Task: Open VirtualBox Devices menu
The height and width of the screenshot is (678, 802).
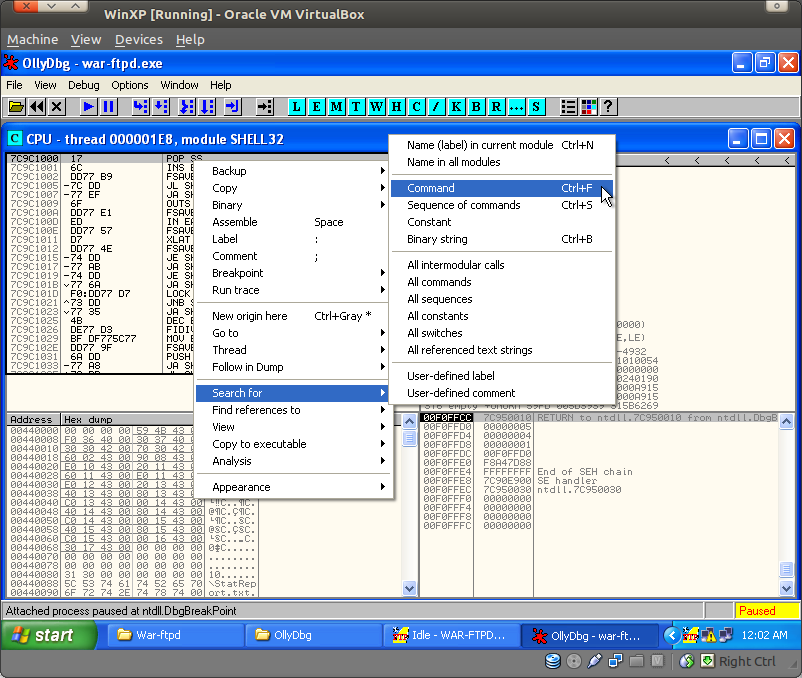Action: coord(139,39)
